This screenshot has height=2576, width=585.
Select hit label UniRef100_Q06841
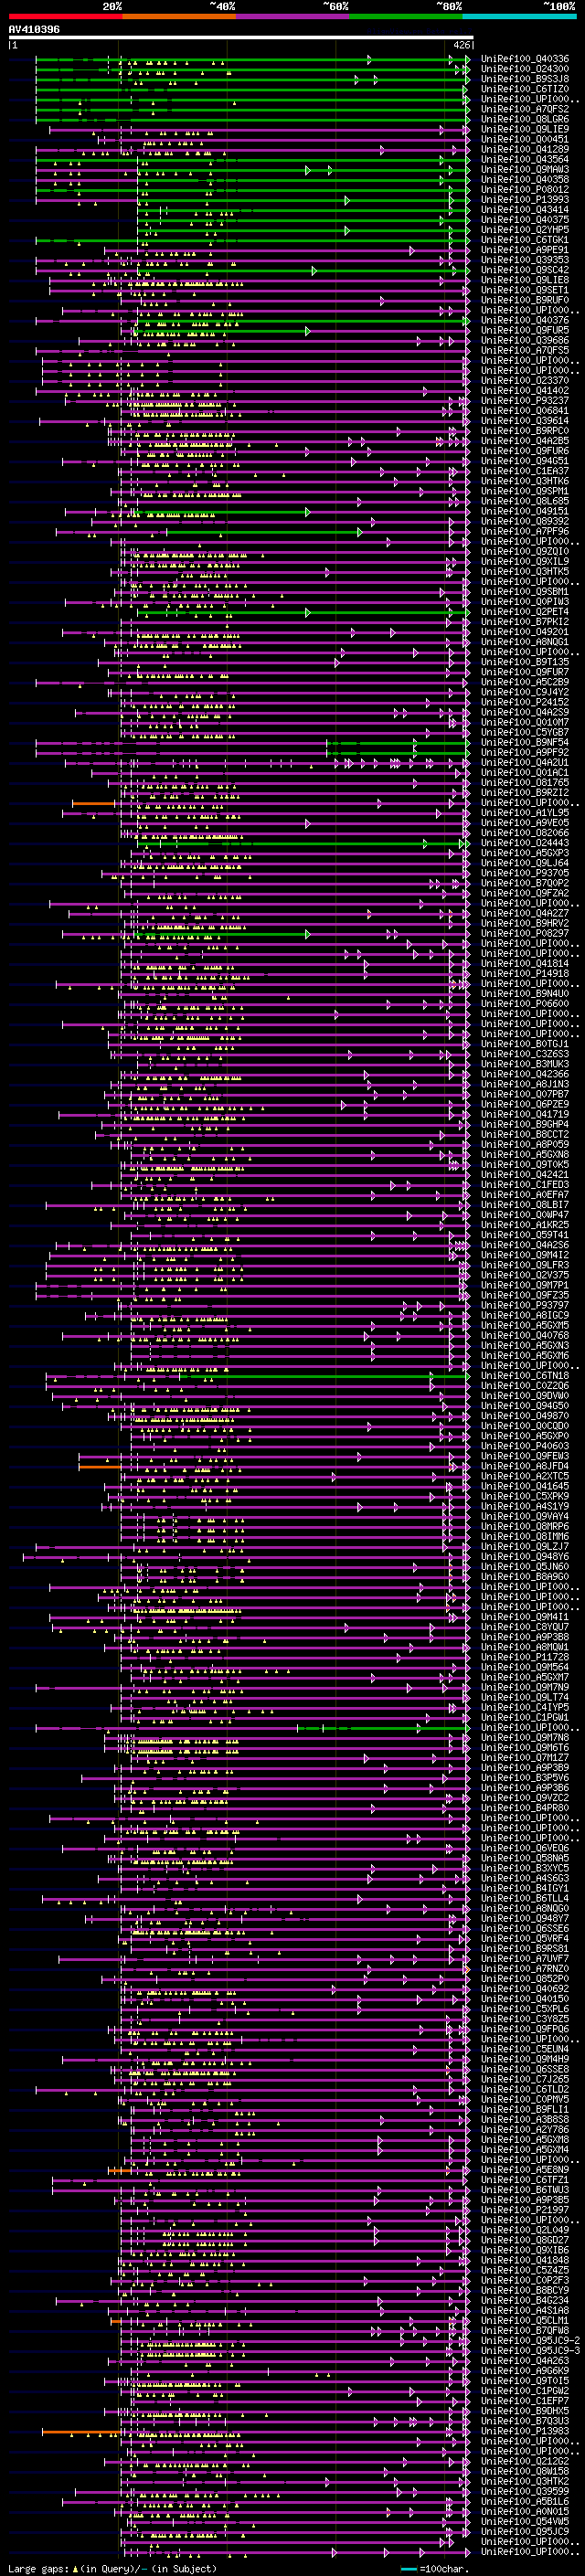click(x=524, y=410)
